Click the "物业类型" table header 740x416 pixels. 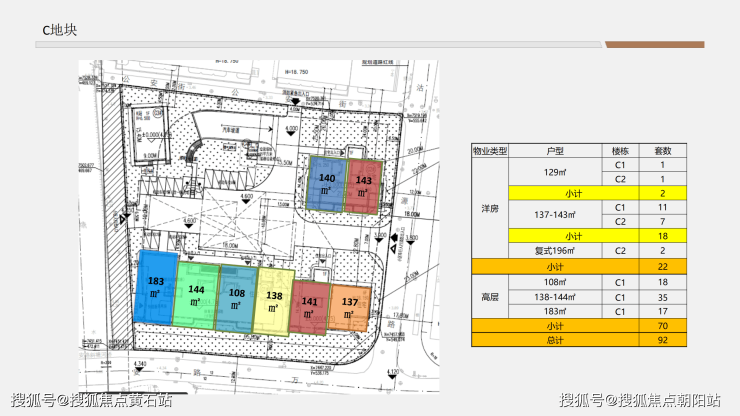(x=490, y=151)
